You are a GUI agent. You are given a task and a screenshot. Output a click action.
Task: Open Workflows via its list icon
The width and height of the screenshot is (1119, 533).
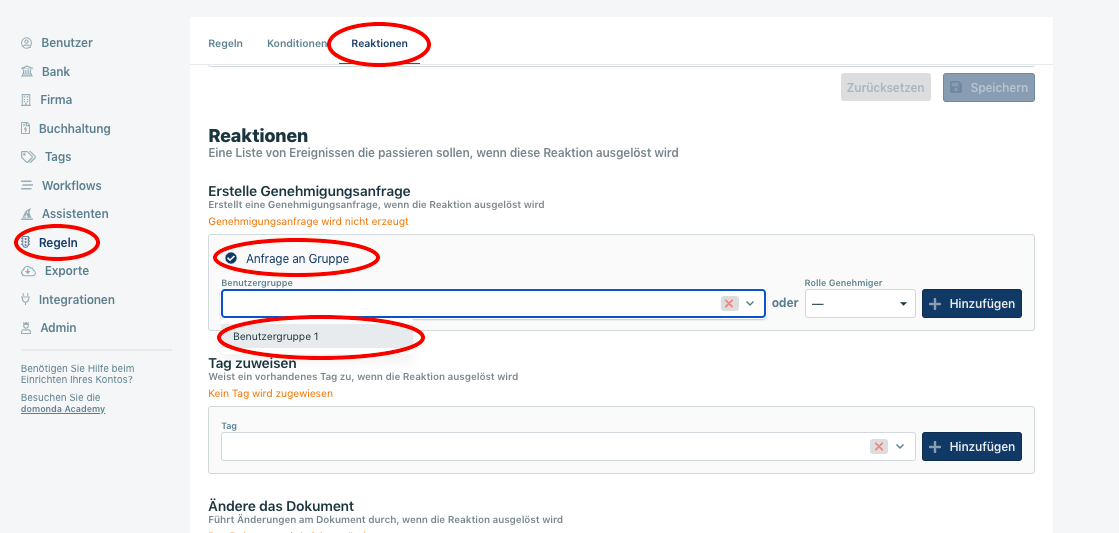click(27, 186)
